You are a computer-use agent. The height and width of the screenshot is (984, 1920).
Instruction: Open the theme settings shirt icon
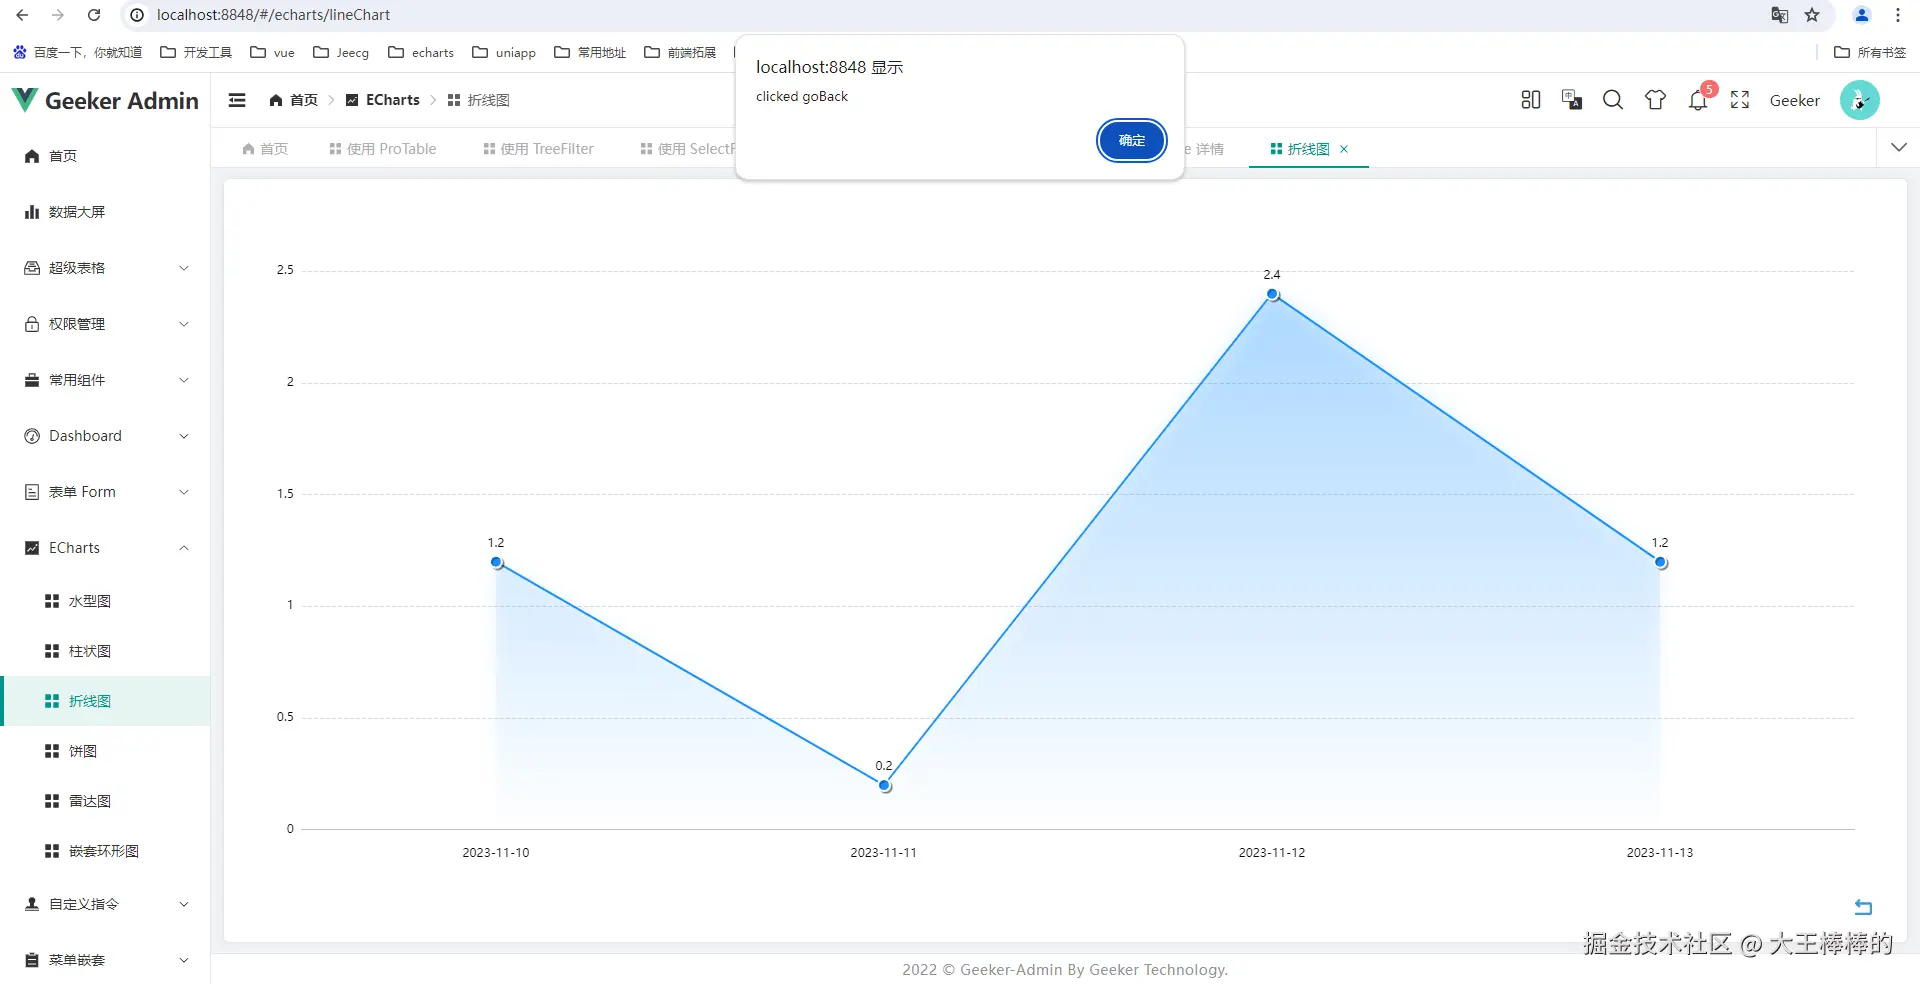(x=1655, y=100)
